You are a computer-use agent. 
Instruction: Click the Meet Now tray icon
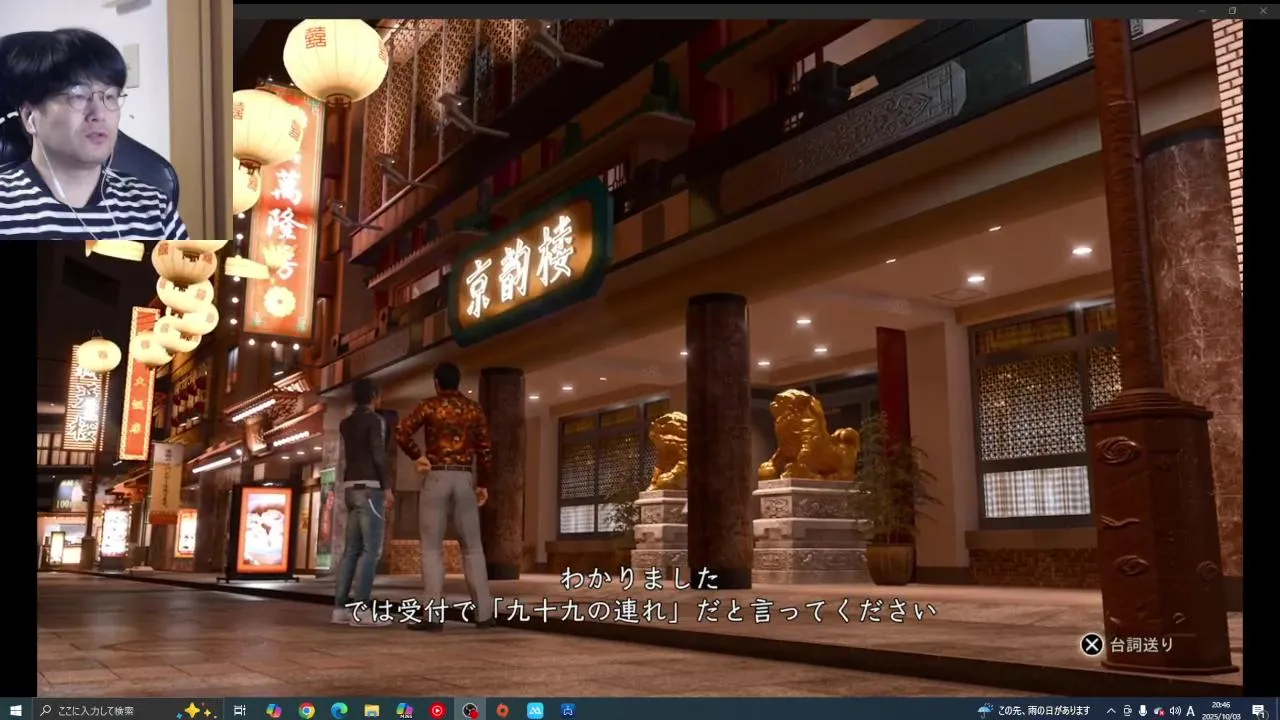pos(1127,710)
